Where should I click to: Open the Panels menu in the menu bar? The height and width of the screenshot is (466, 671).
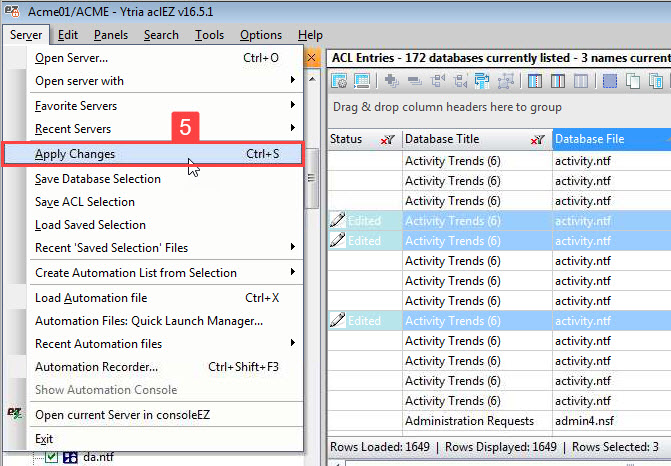(x=111, y=35)
